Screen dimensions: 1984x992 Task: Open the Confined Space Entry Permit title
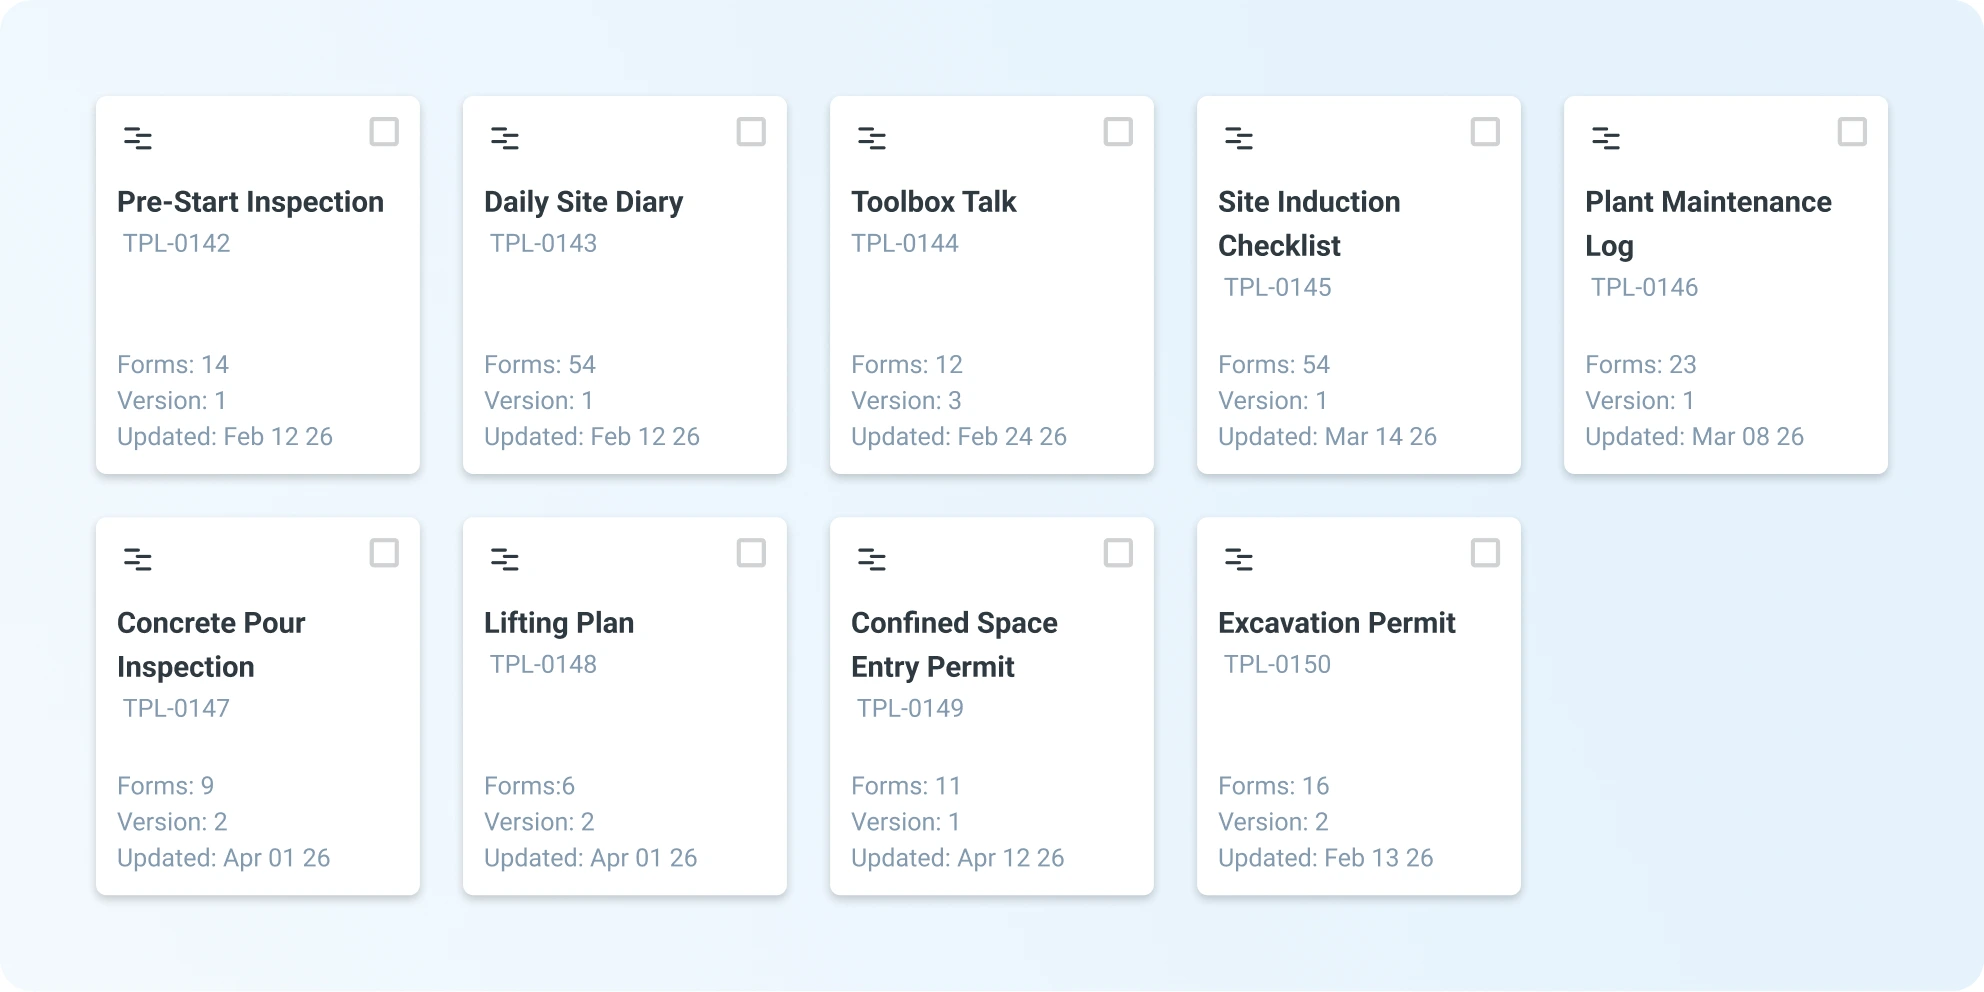tap(954, 645)
